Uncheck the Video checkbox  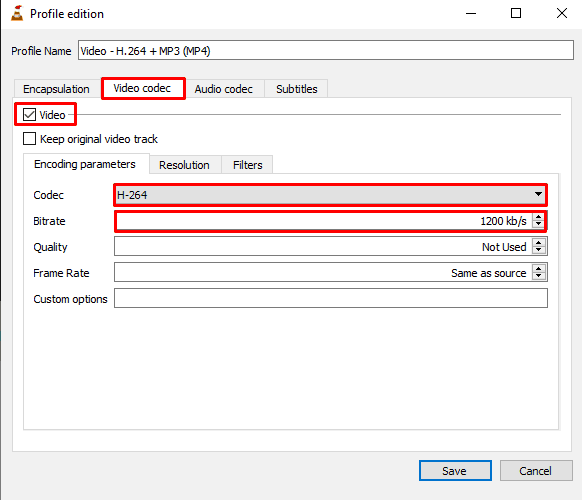click(29, 115)
